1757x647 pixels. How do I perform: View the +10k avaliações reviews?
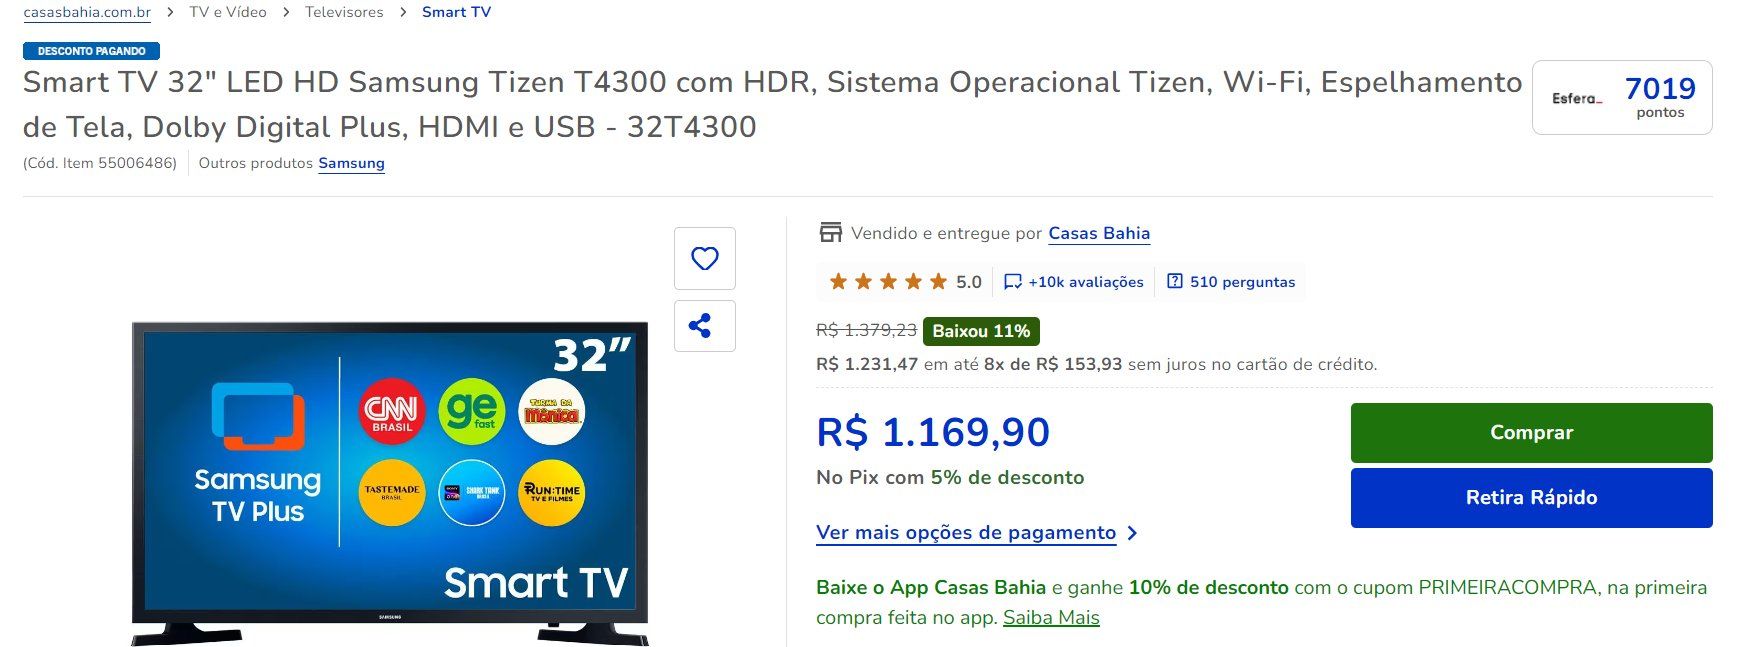(x=1085, y=282)
